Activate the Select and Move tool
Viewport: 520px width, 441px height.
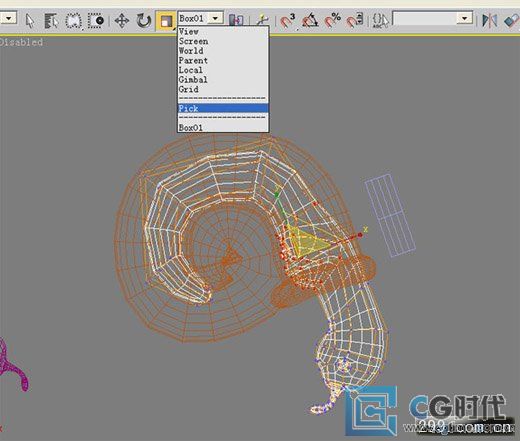click(122, 21)
